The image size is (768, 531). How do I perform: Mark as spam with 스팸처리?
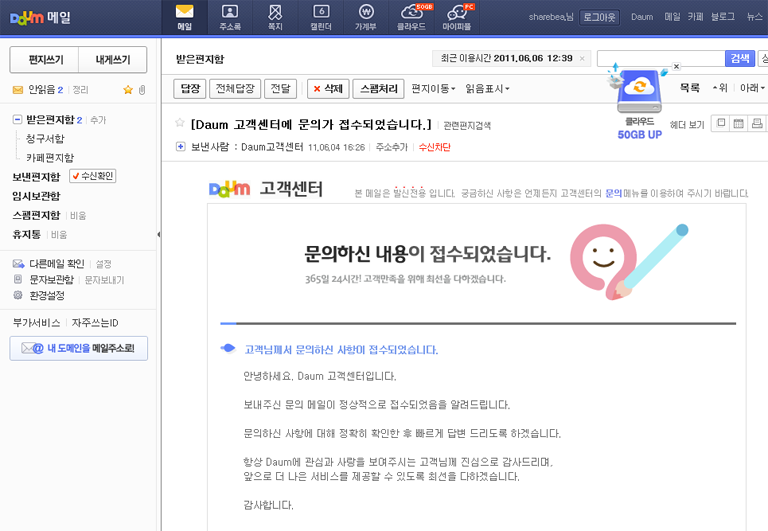click(378, 89)
